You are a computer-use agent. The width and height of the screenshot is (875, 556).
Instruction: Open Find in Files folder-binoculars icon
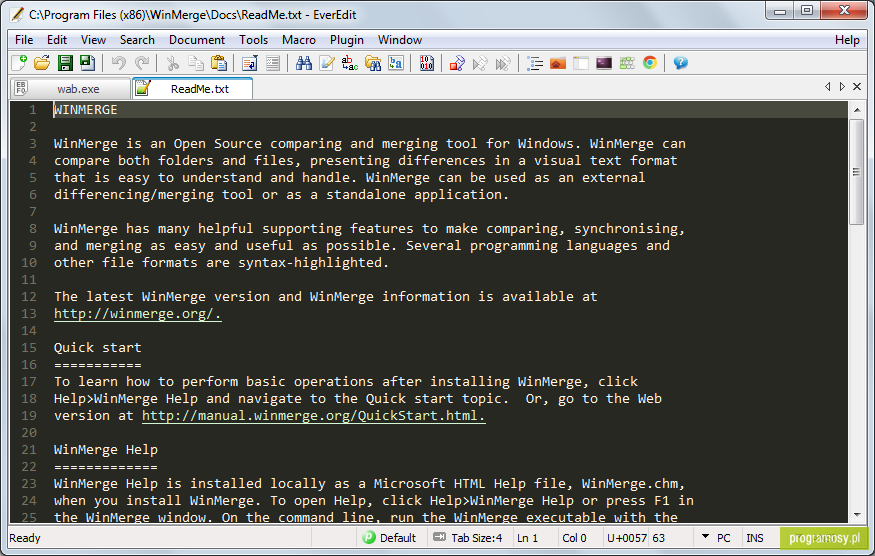click(373, 63)
